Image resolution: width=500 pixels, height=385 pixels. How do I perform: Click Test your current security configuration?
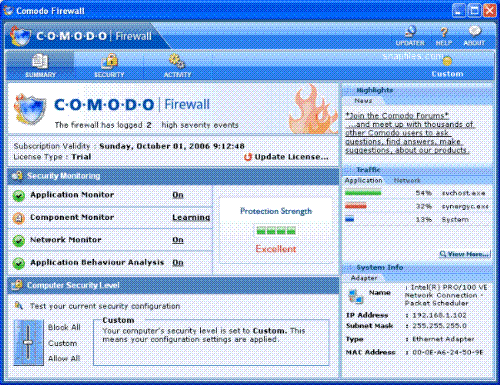pyautogui.click(x=105, y=306)
